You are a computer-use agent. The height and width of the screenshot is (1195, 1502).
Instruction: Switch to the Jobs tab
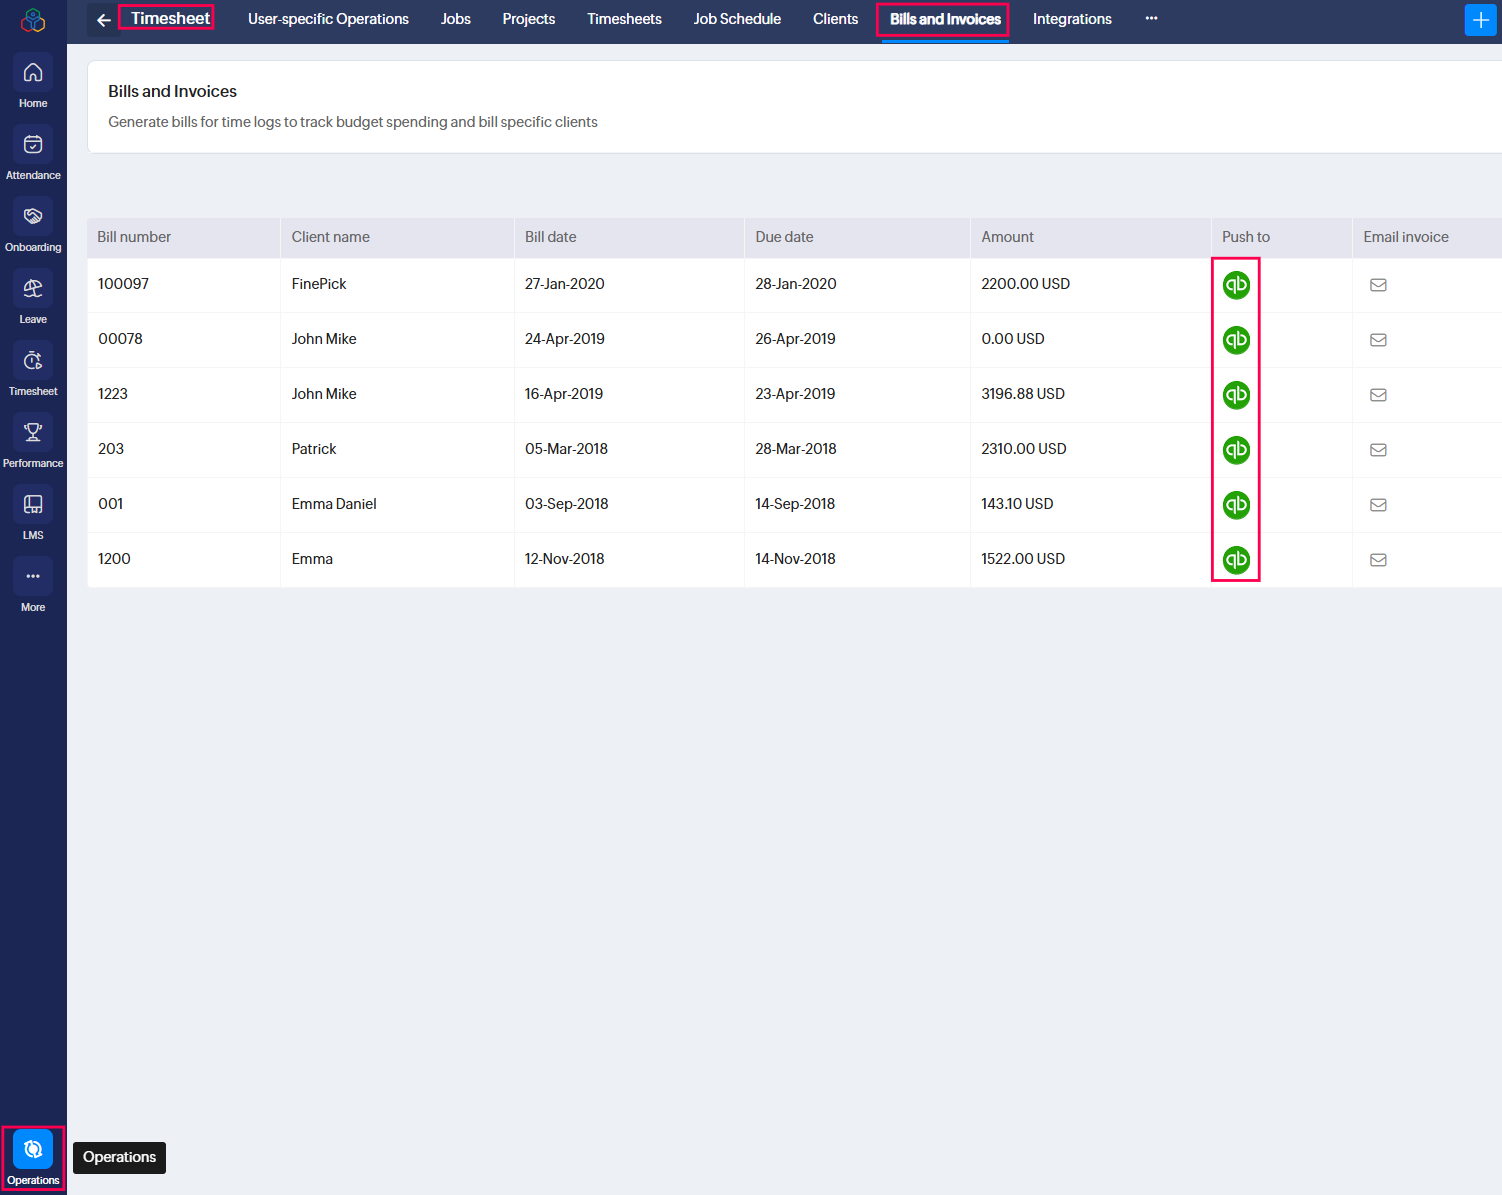[x=456, y=19]
